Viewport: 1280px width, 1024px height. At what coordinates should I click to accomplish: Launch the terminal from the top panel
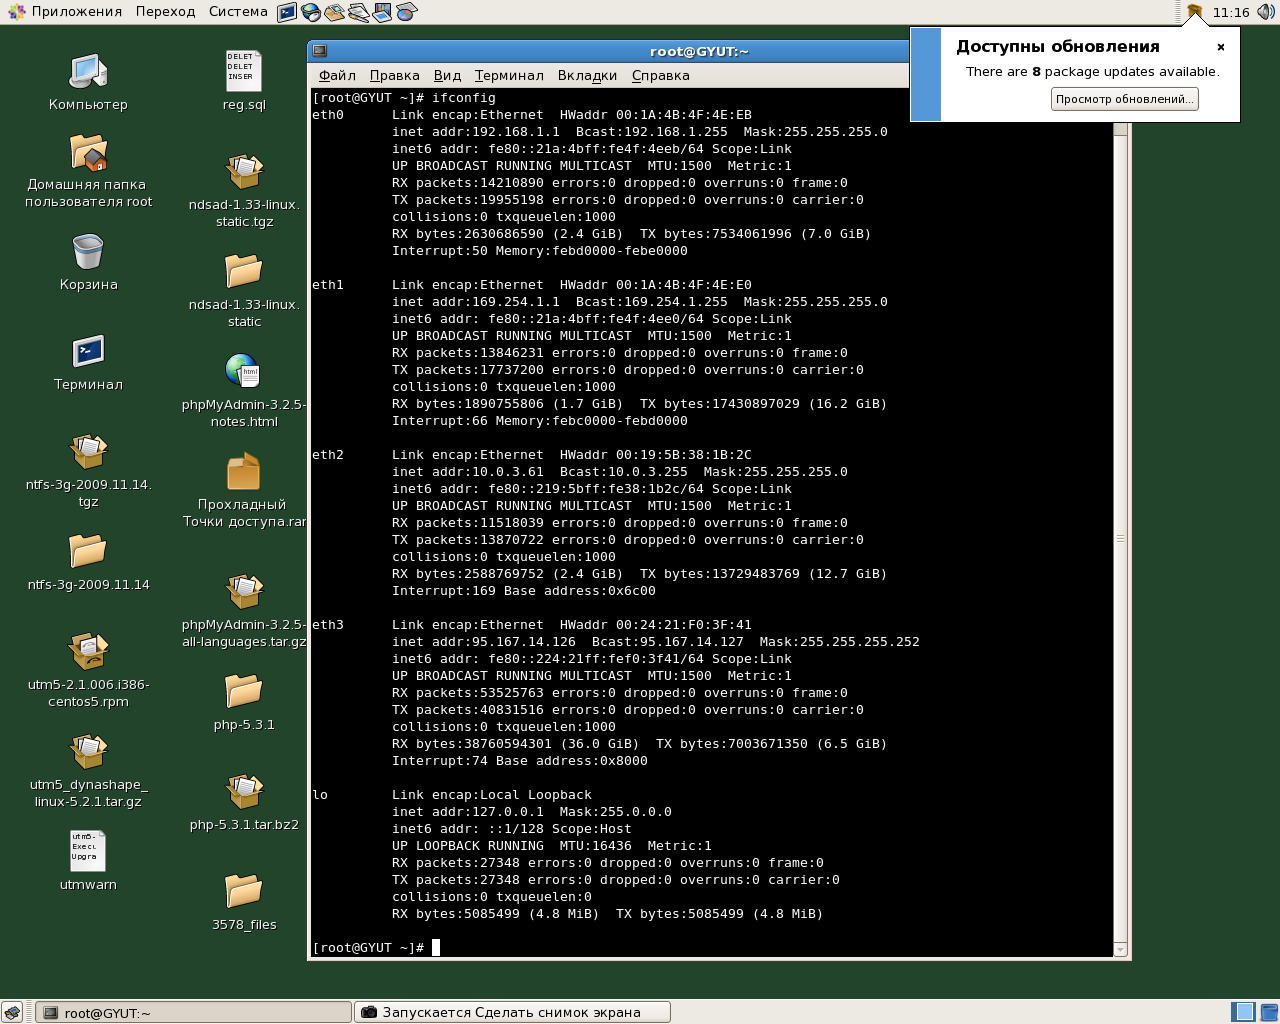point(287,12)
